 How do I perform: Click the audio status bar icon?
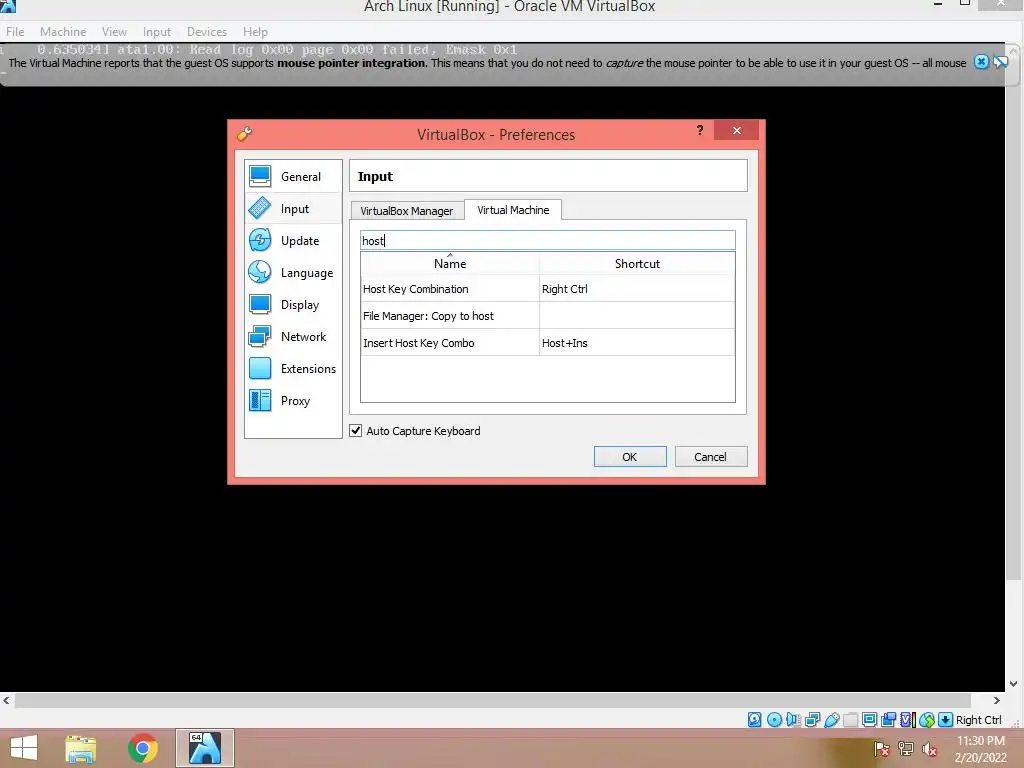point(793,720)
